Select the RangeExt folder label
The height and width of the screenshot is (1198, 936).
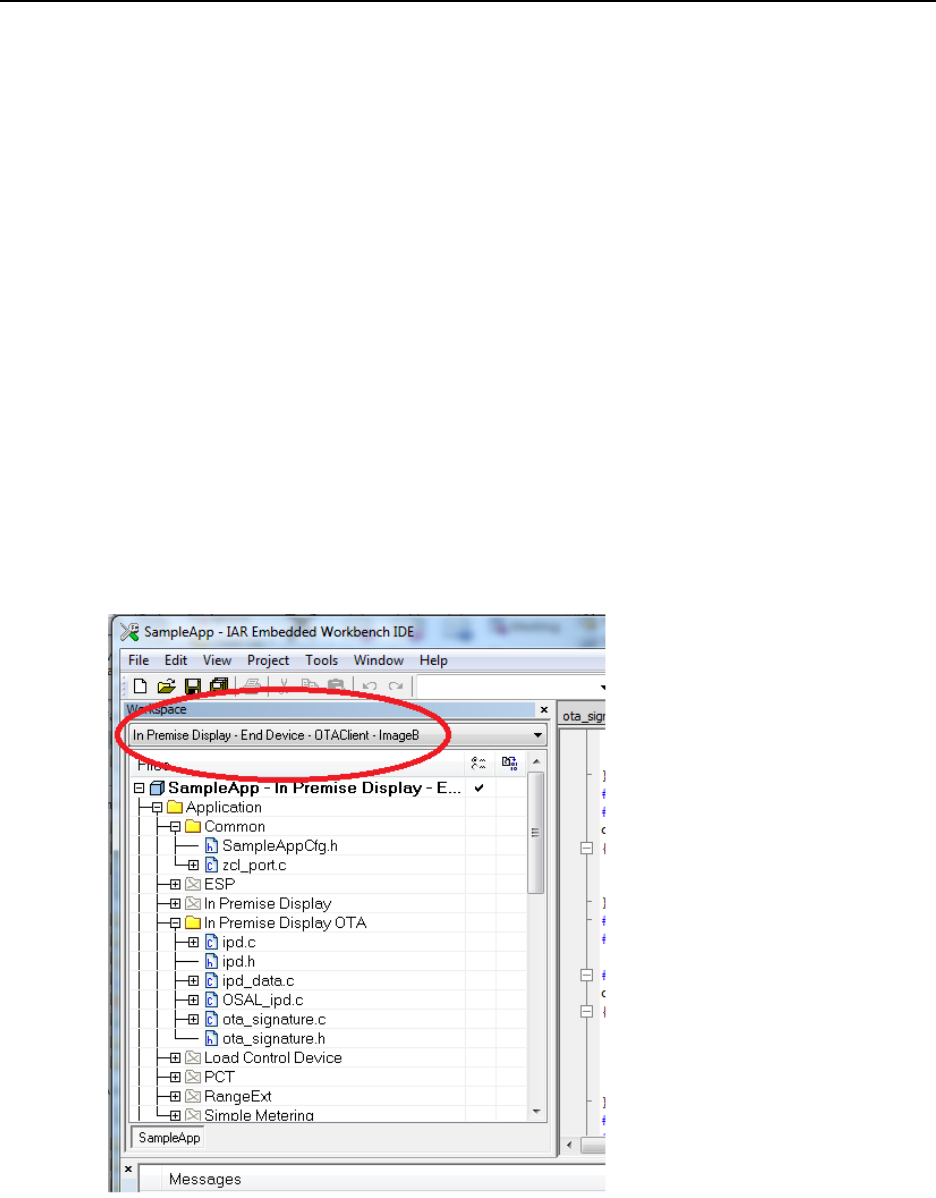238,1096
